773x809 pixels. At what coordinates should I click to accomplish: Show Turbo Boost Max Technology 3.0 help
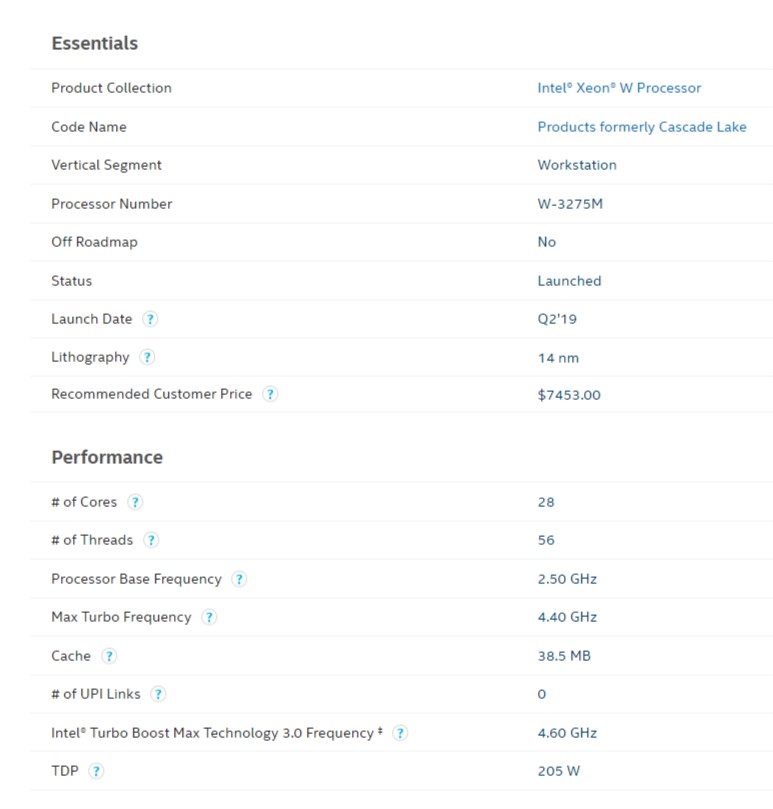(x=400, y=733)
